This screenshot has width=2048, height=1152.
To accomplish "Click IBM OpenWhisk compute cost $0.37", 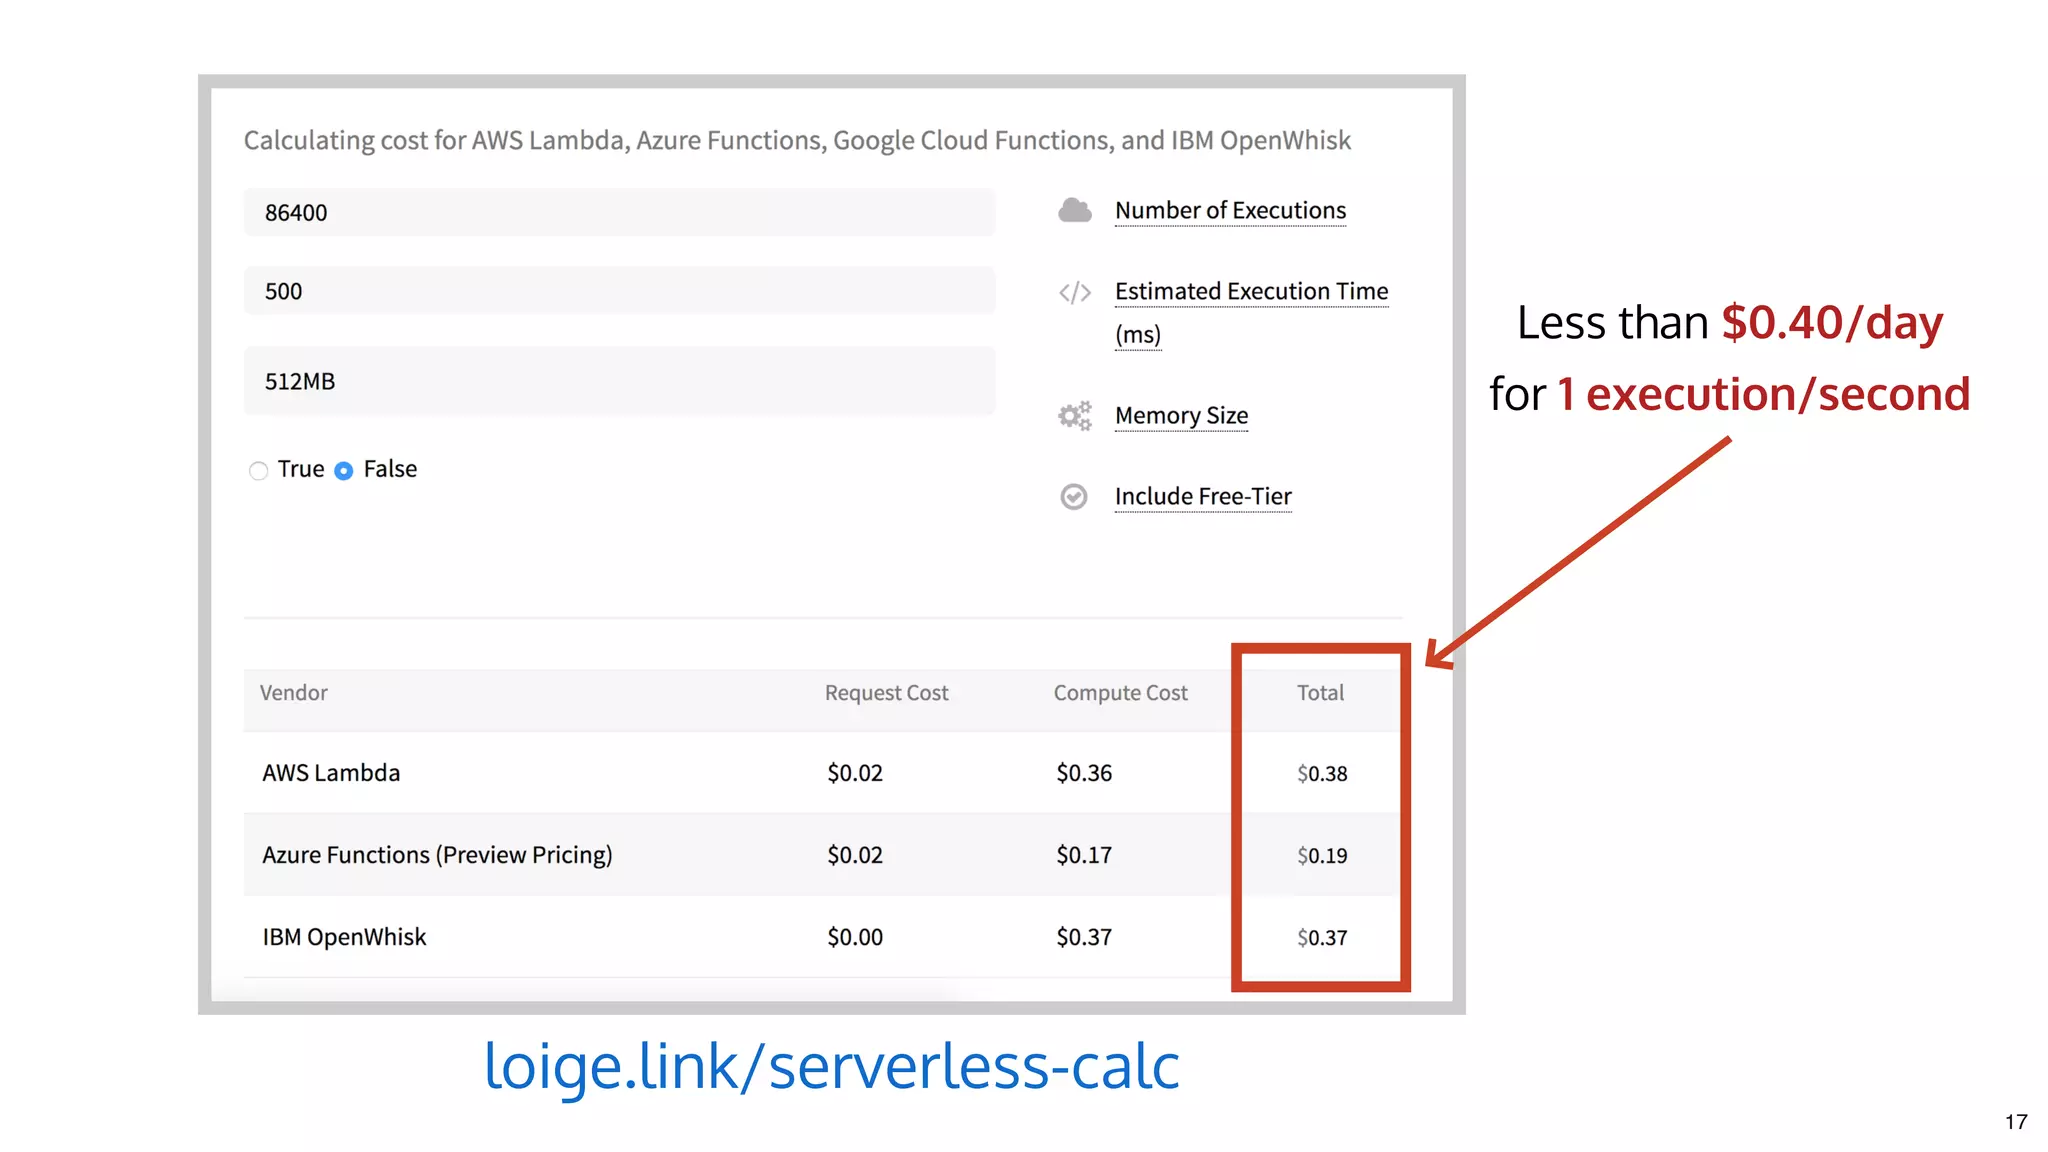I will (x=1084, y=937).
